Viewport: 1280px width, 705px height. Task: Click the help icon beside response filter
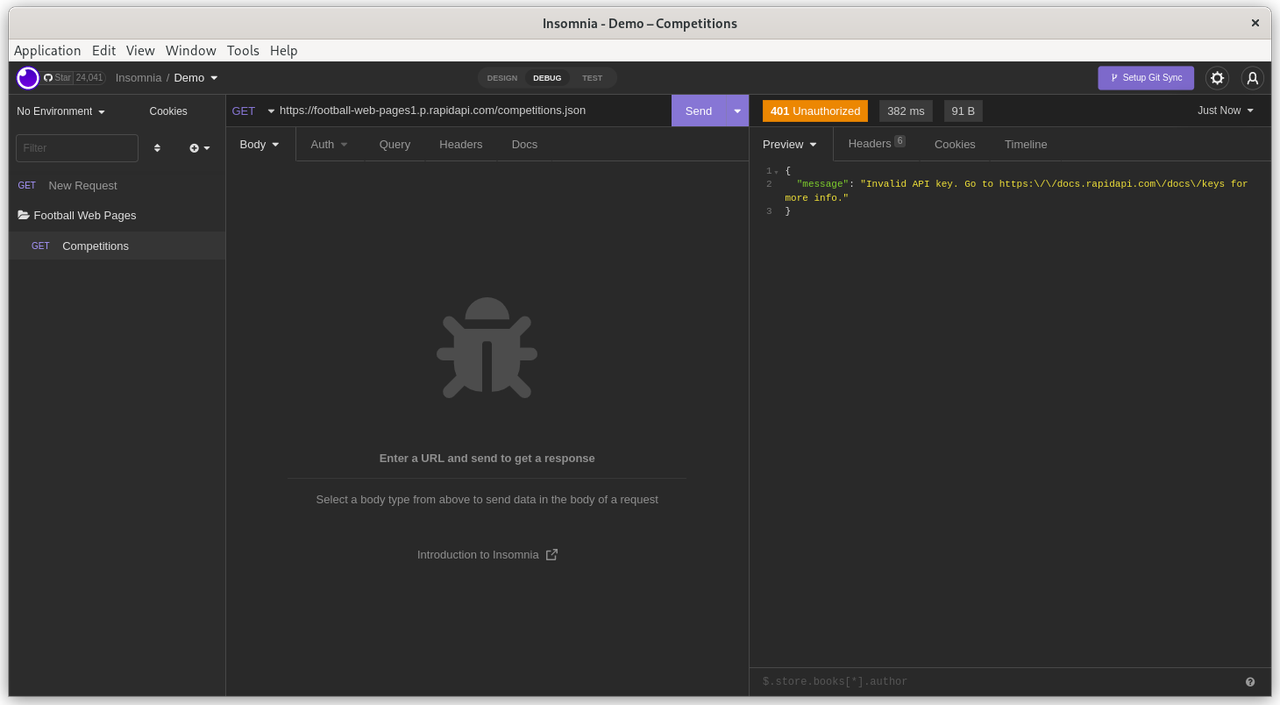coord(1250,682)
